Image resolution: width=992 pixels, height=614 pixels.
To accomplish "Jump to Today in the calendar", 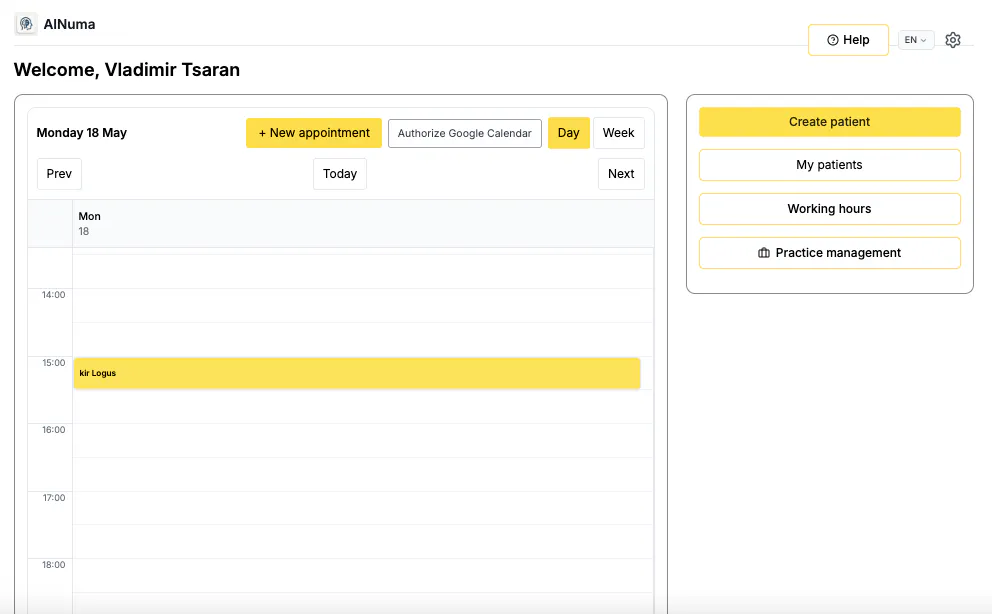I will [x=340, y=174].
